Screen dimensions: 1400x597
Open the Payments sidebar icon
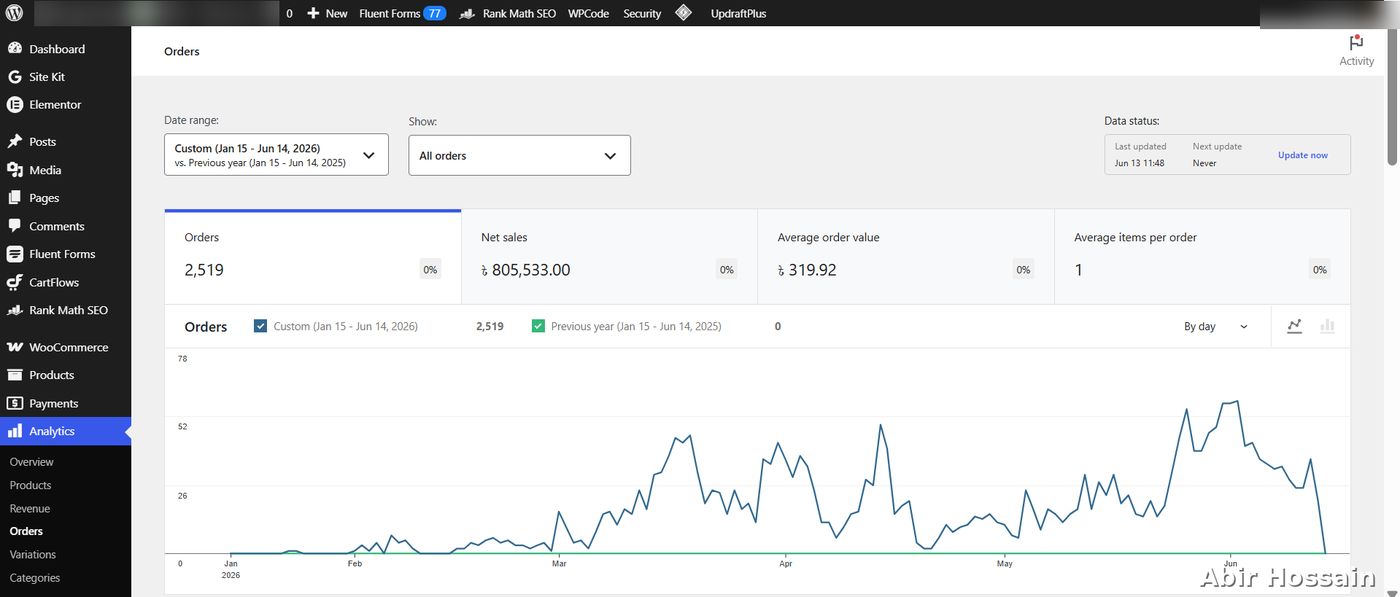click(15, 403)
